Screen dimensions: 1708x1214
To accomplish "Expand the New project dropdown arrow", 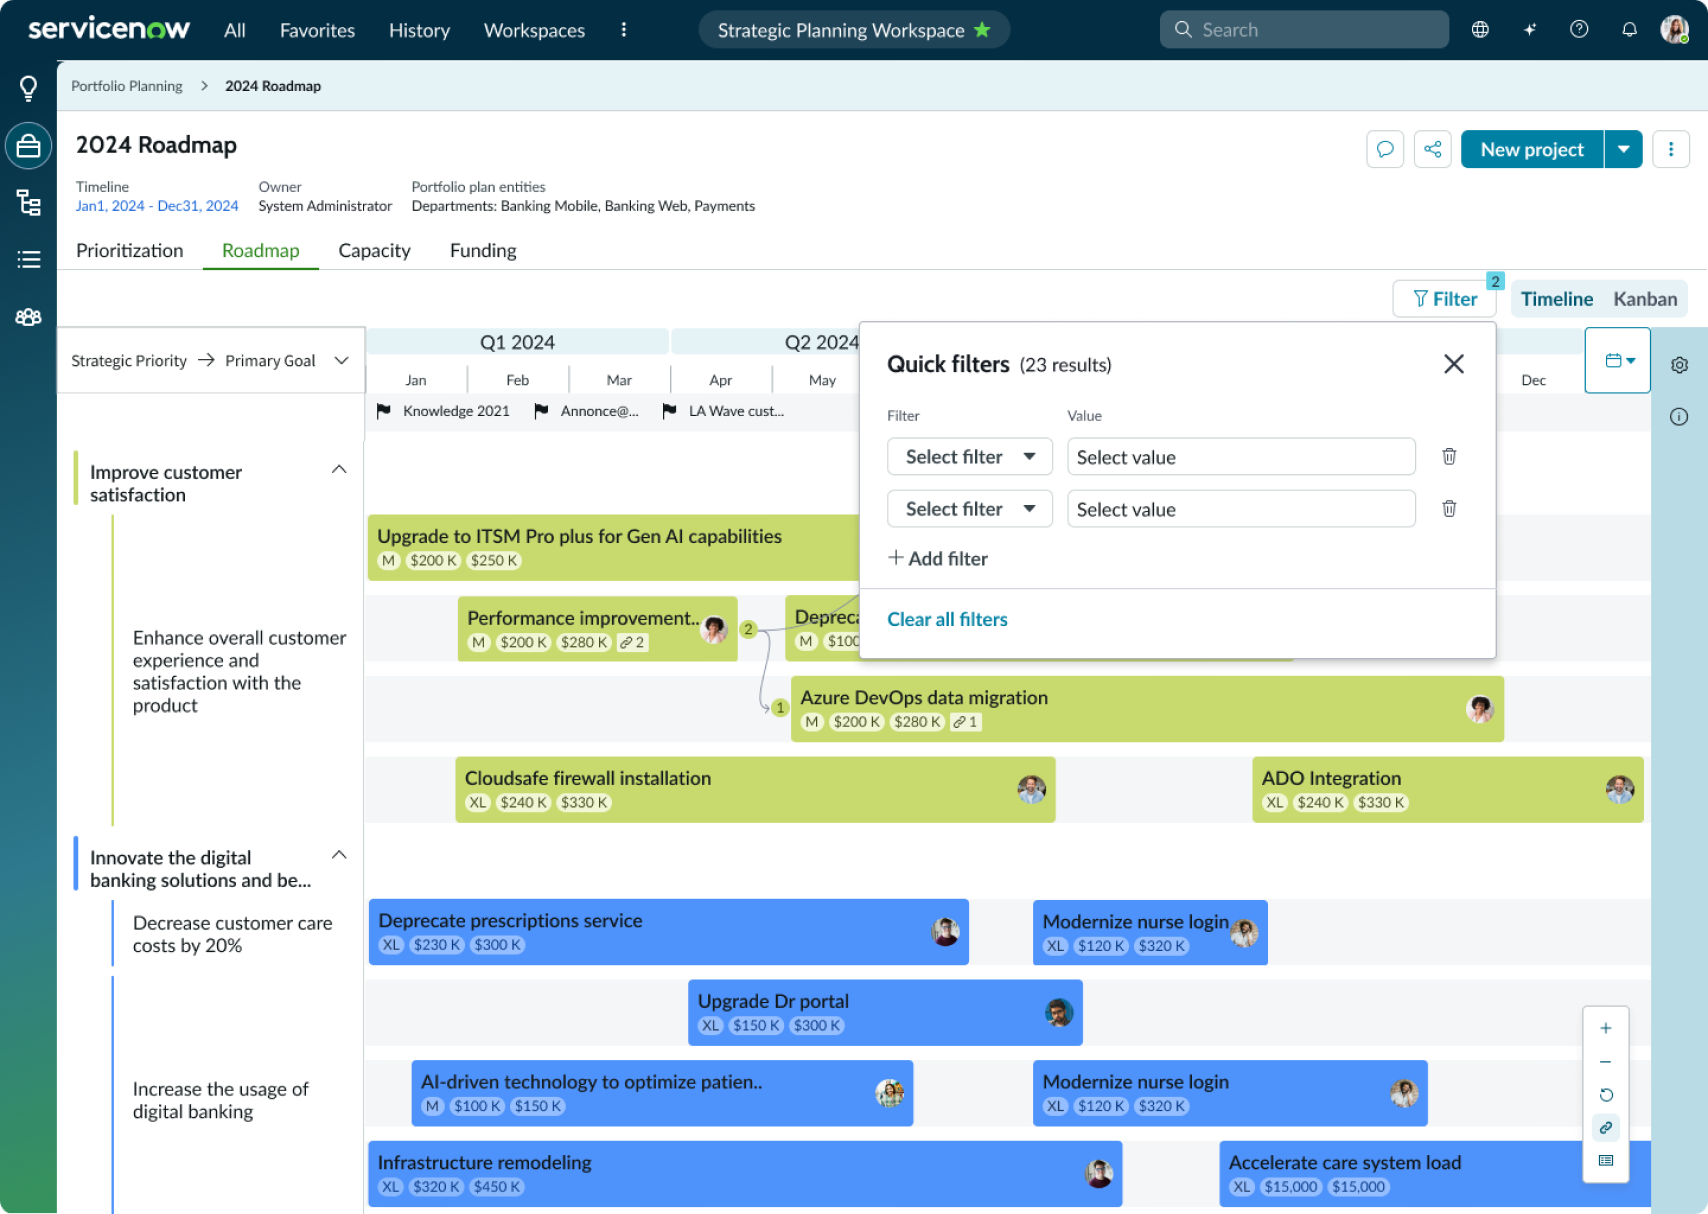I will pyautogui.click(x=1623, y=148).
